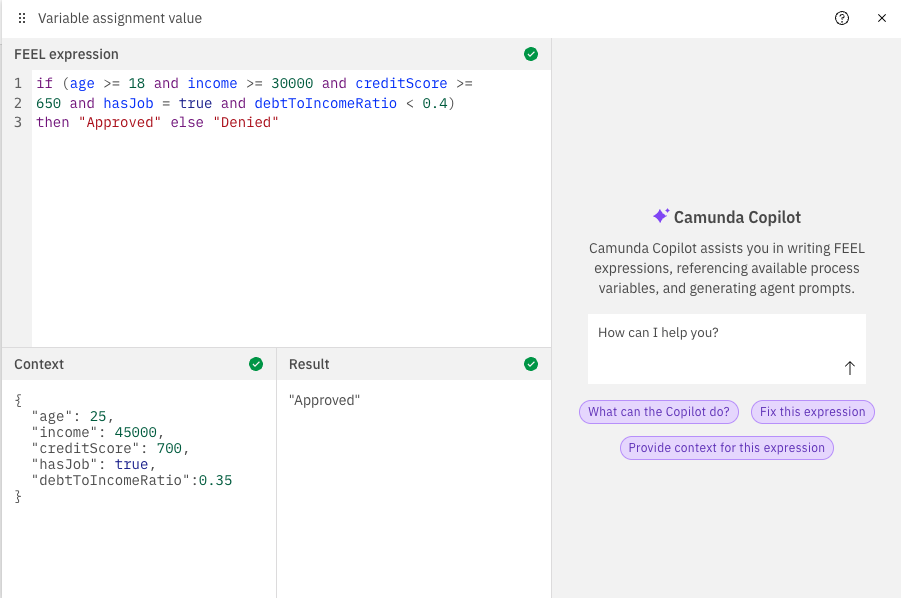The image size is (901, 598).
Task: Click the drag handle beside the dialog title
Action: click(22, 18)
